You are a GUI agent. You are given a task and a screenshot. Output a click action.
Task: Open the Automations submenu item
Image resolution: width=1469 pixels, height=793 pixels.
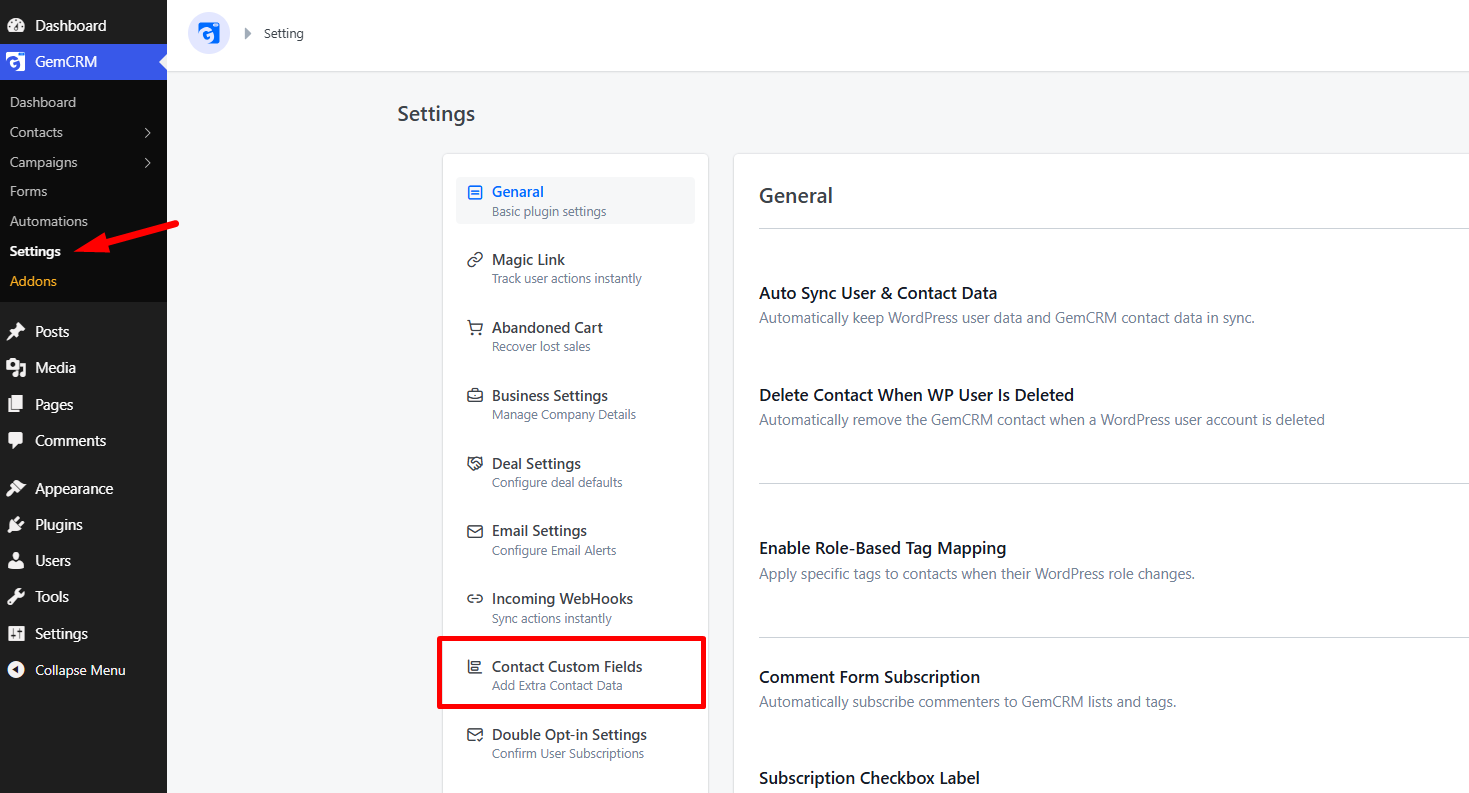[x=49, y=221]
